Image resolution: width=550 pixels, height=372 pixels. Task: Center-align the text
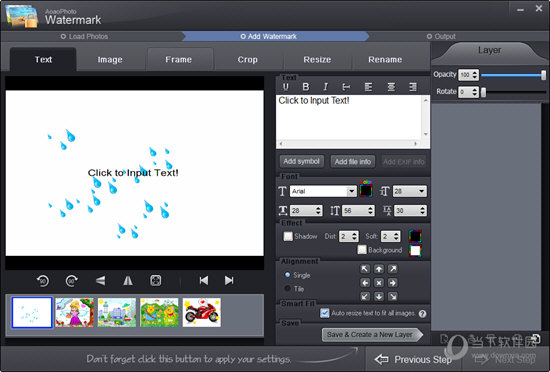point(391,87)
